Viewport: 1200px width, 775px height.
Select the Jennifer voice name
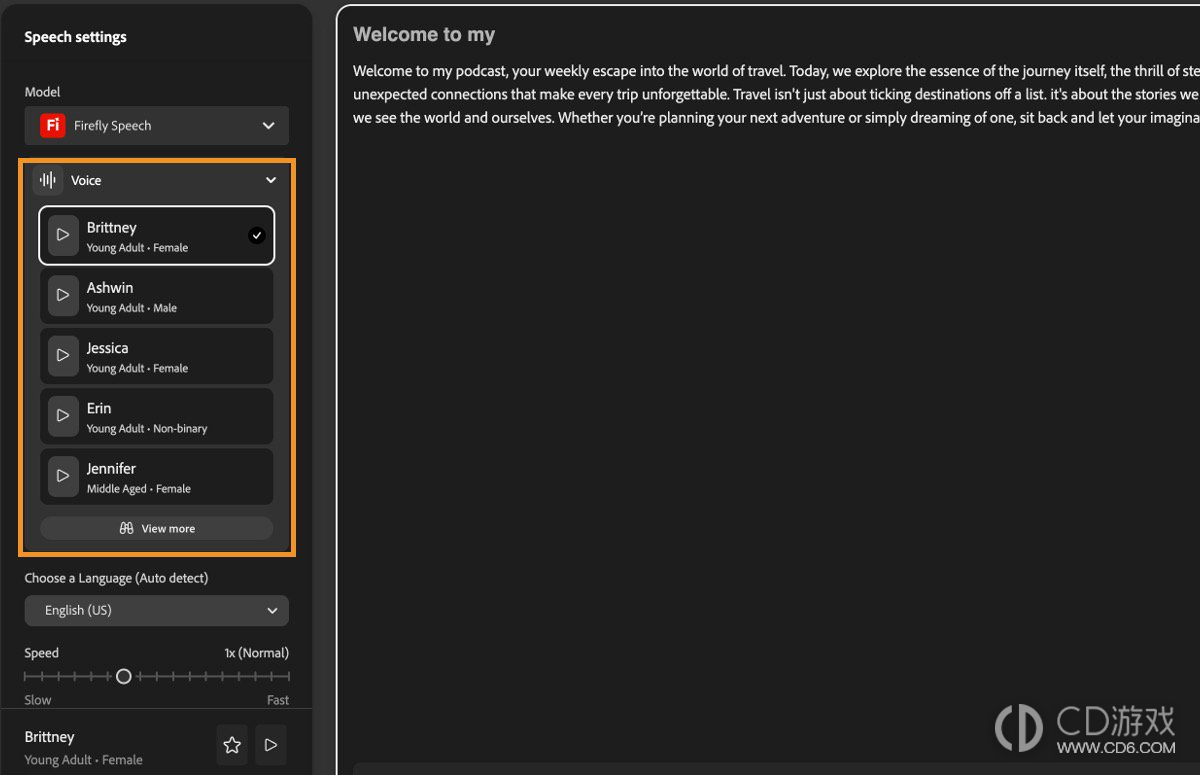coord(111,468)
